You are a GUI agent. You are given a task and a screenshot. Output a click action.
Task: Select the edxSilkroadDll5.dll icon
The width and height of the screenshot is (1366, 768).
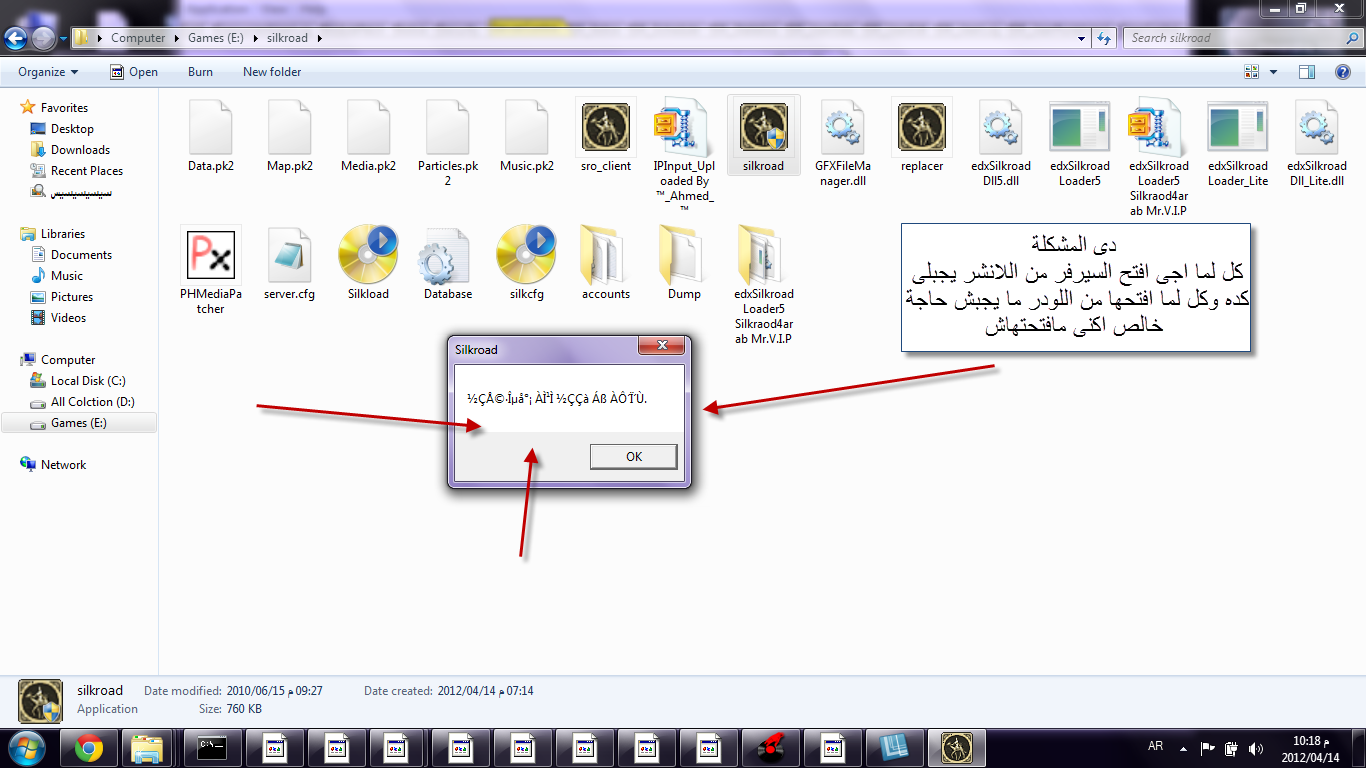click(1001, 127)
